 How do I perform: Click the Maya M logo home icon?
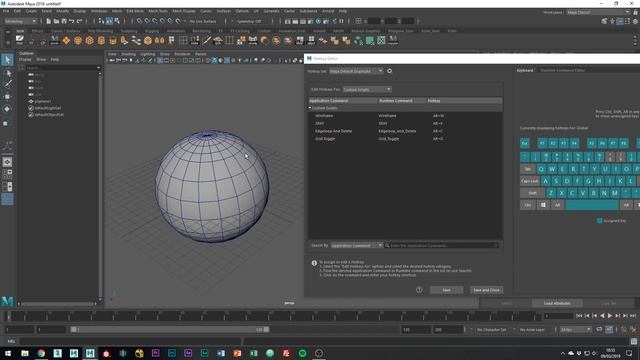(x=7, y=301)
